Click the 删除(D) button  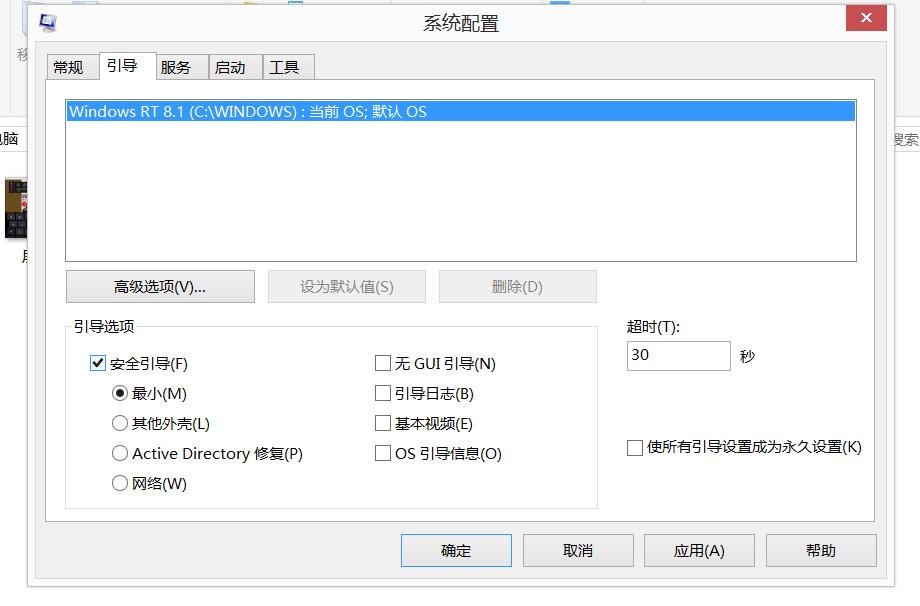click(x=518, y=286)
